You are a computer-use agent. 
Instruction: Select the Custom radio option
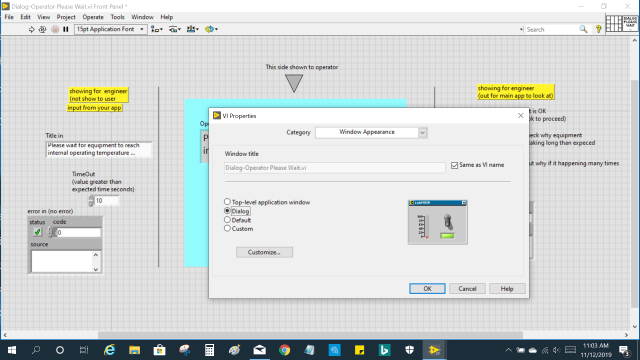[227, 229]
